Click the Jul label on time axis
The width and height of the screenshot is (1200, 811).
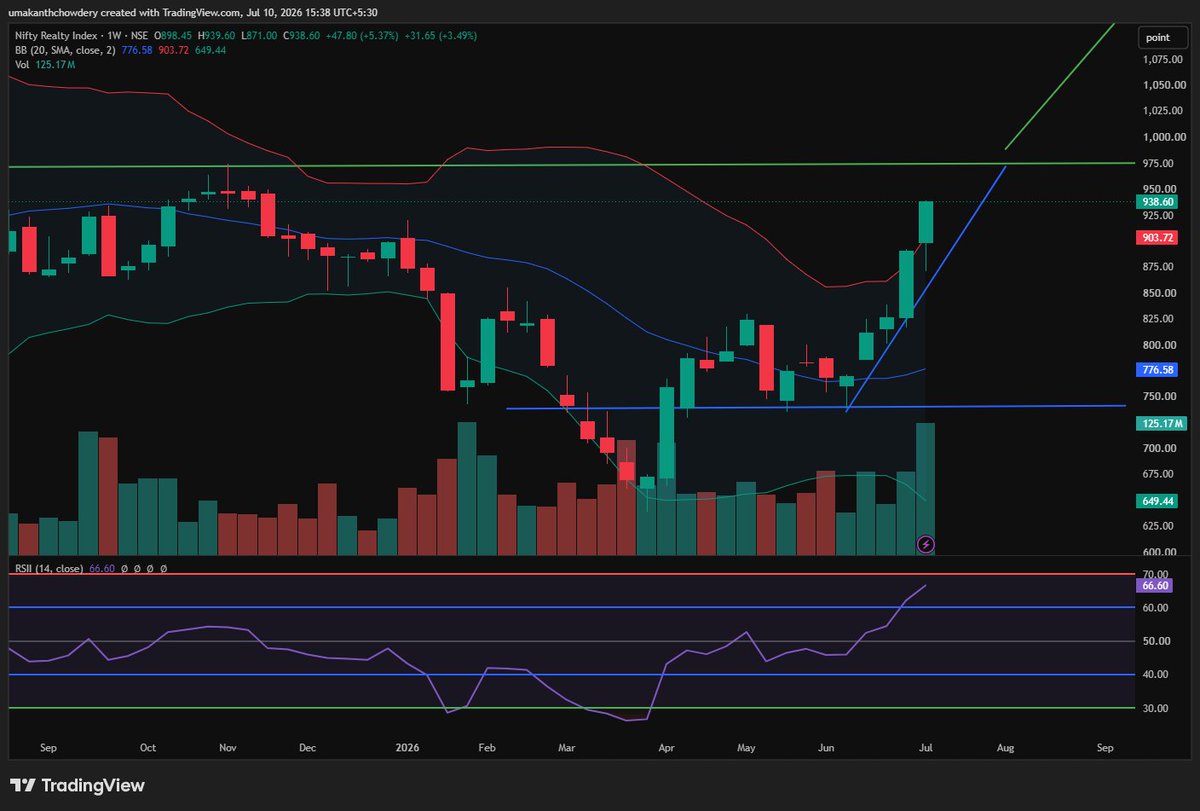click(926, 748)
